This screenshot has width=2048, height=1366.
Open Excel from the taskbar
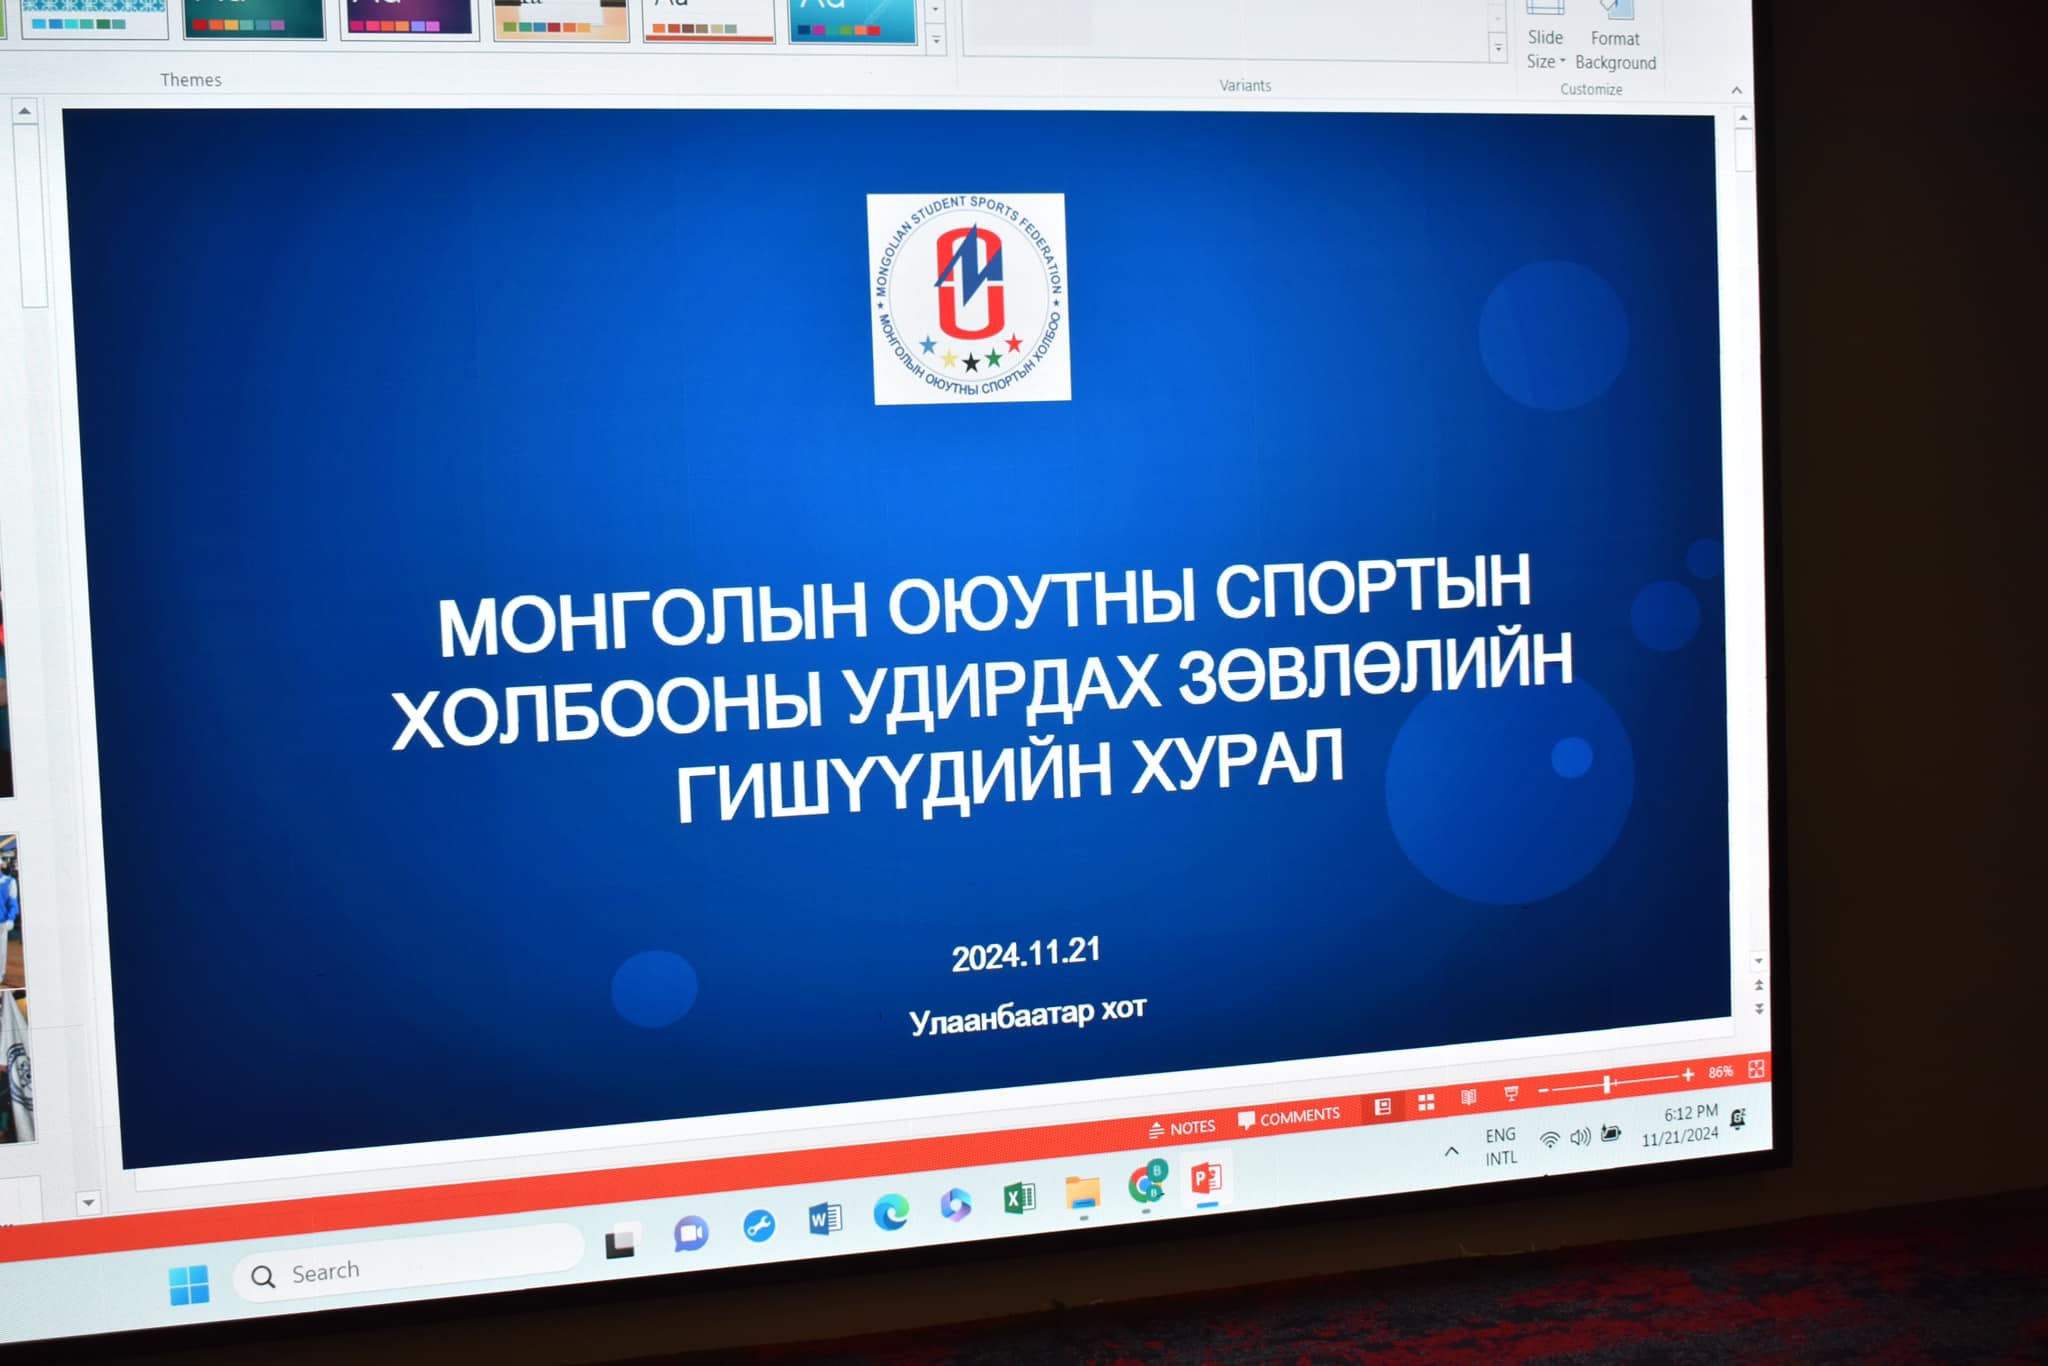[1018, 1198]
